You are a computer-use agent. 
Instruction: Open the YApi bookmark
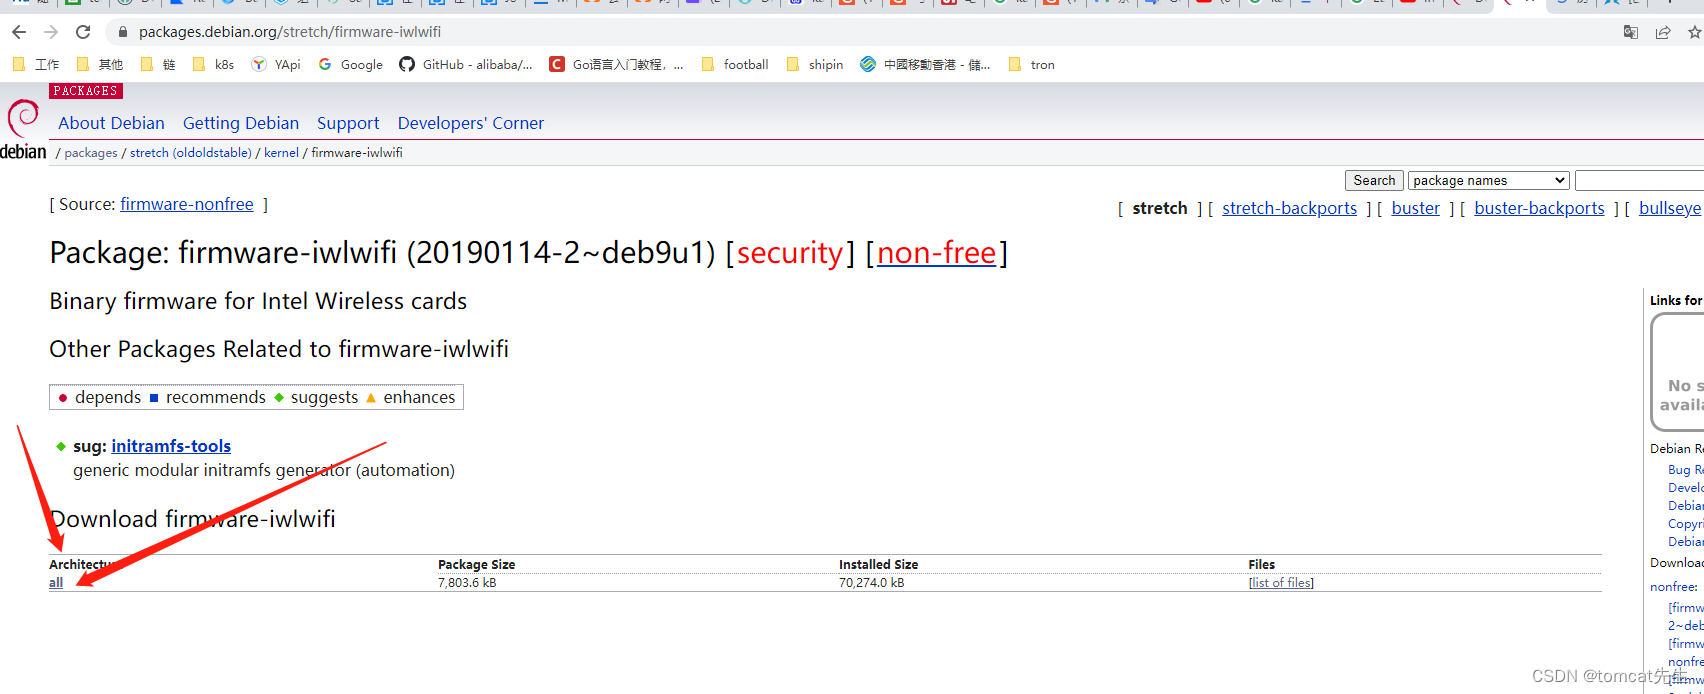pyautogui.click(x=276, y=64)
